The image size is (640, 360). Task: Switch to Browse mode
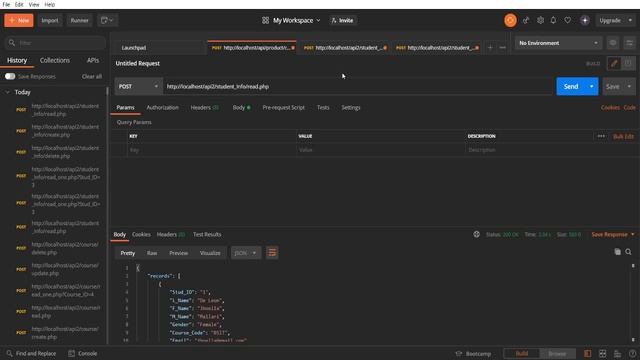pyautogui.click(x=557, y=353)
